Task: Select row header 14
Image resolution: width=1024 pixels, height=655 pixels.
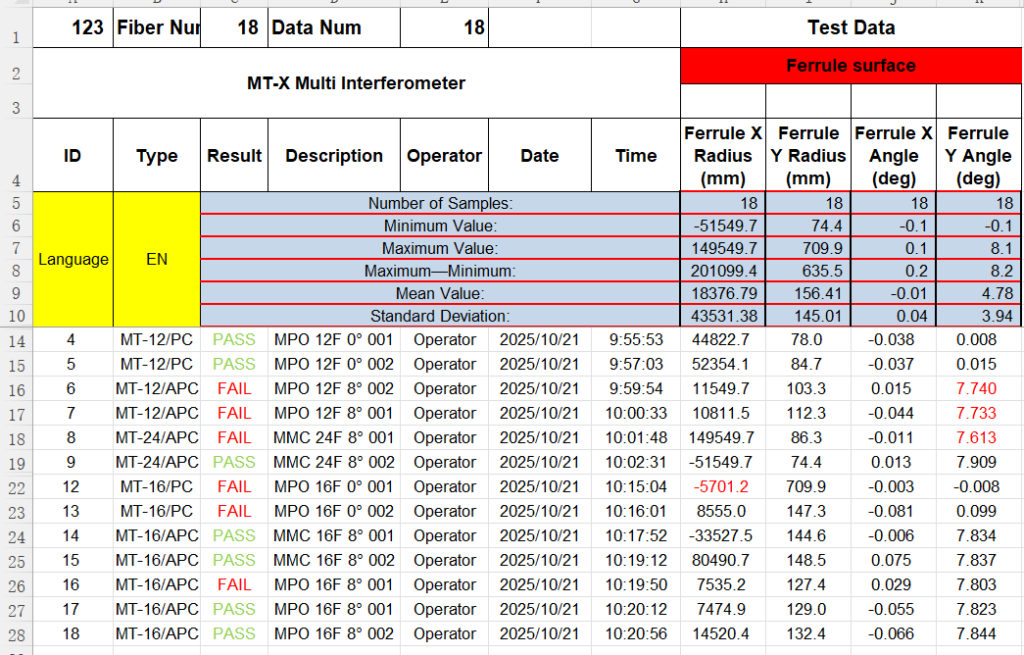Action: [16, 340]
